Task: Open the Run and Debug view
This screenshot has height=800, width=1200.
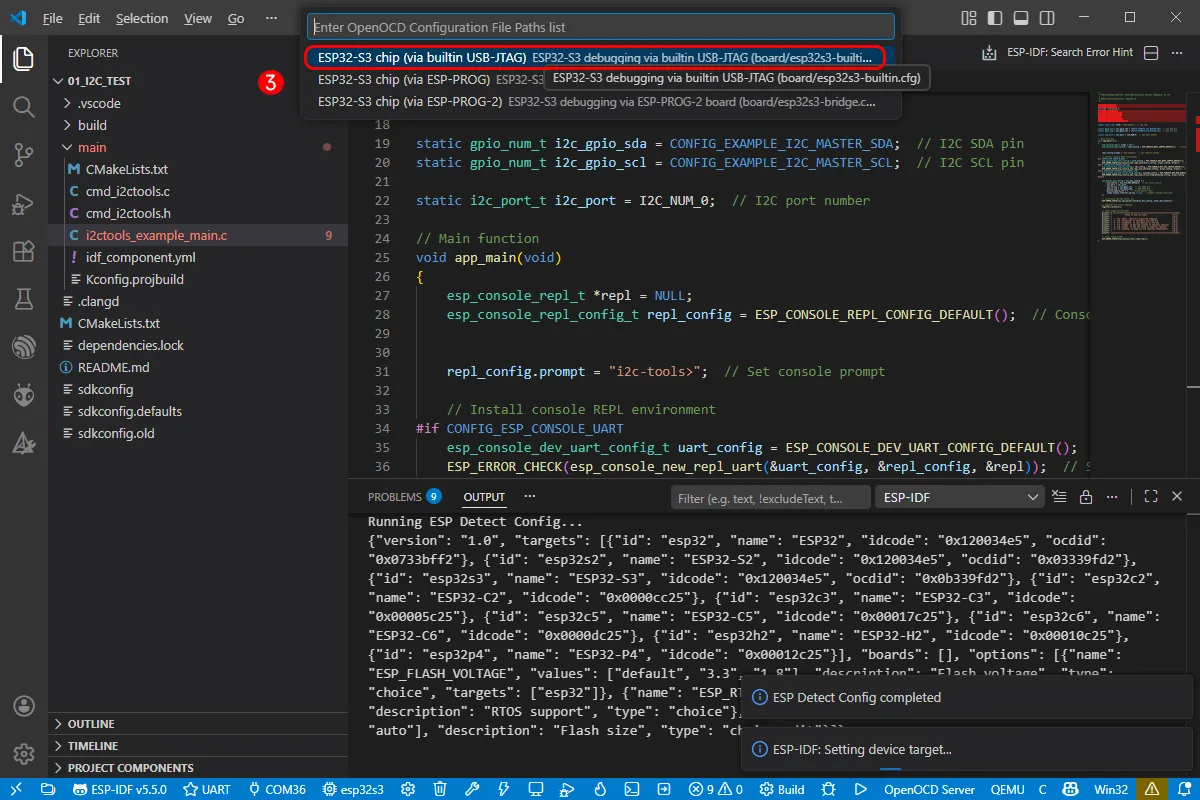Action: (x=24, y=205)
